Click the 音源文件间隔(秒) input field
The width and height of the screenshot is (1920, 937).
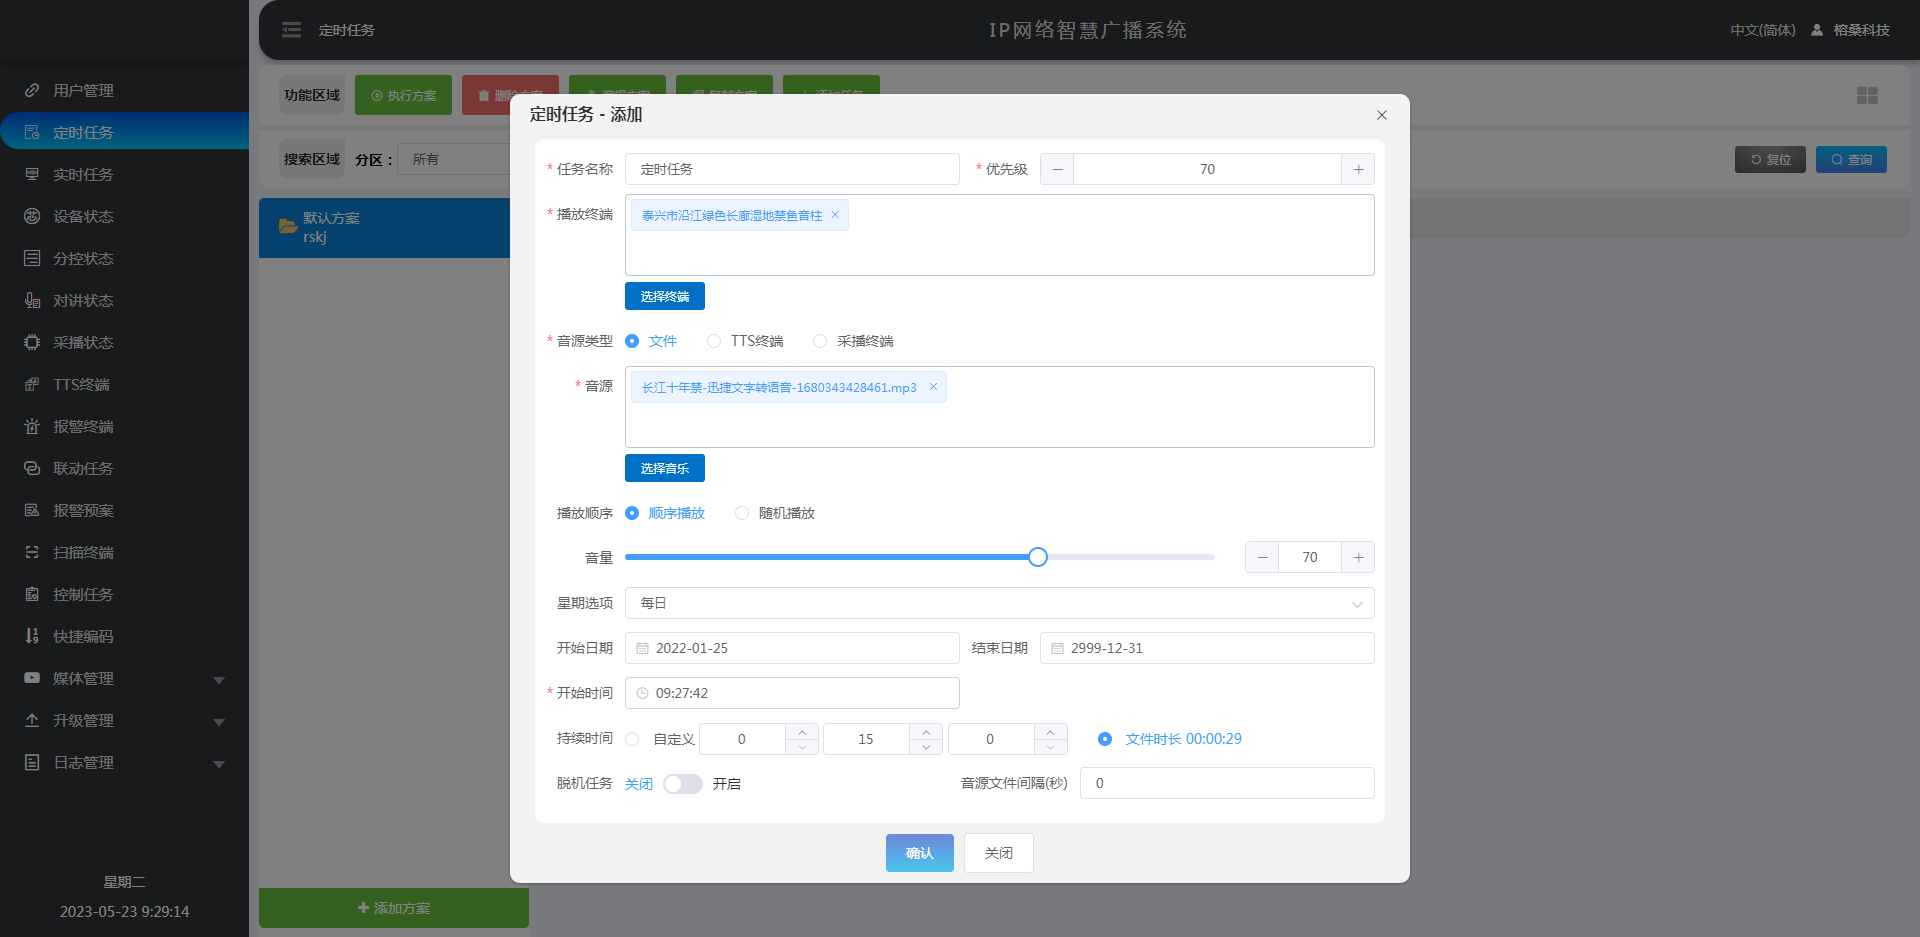click(1227, 783)
